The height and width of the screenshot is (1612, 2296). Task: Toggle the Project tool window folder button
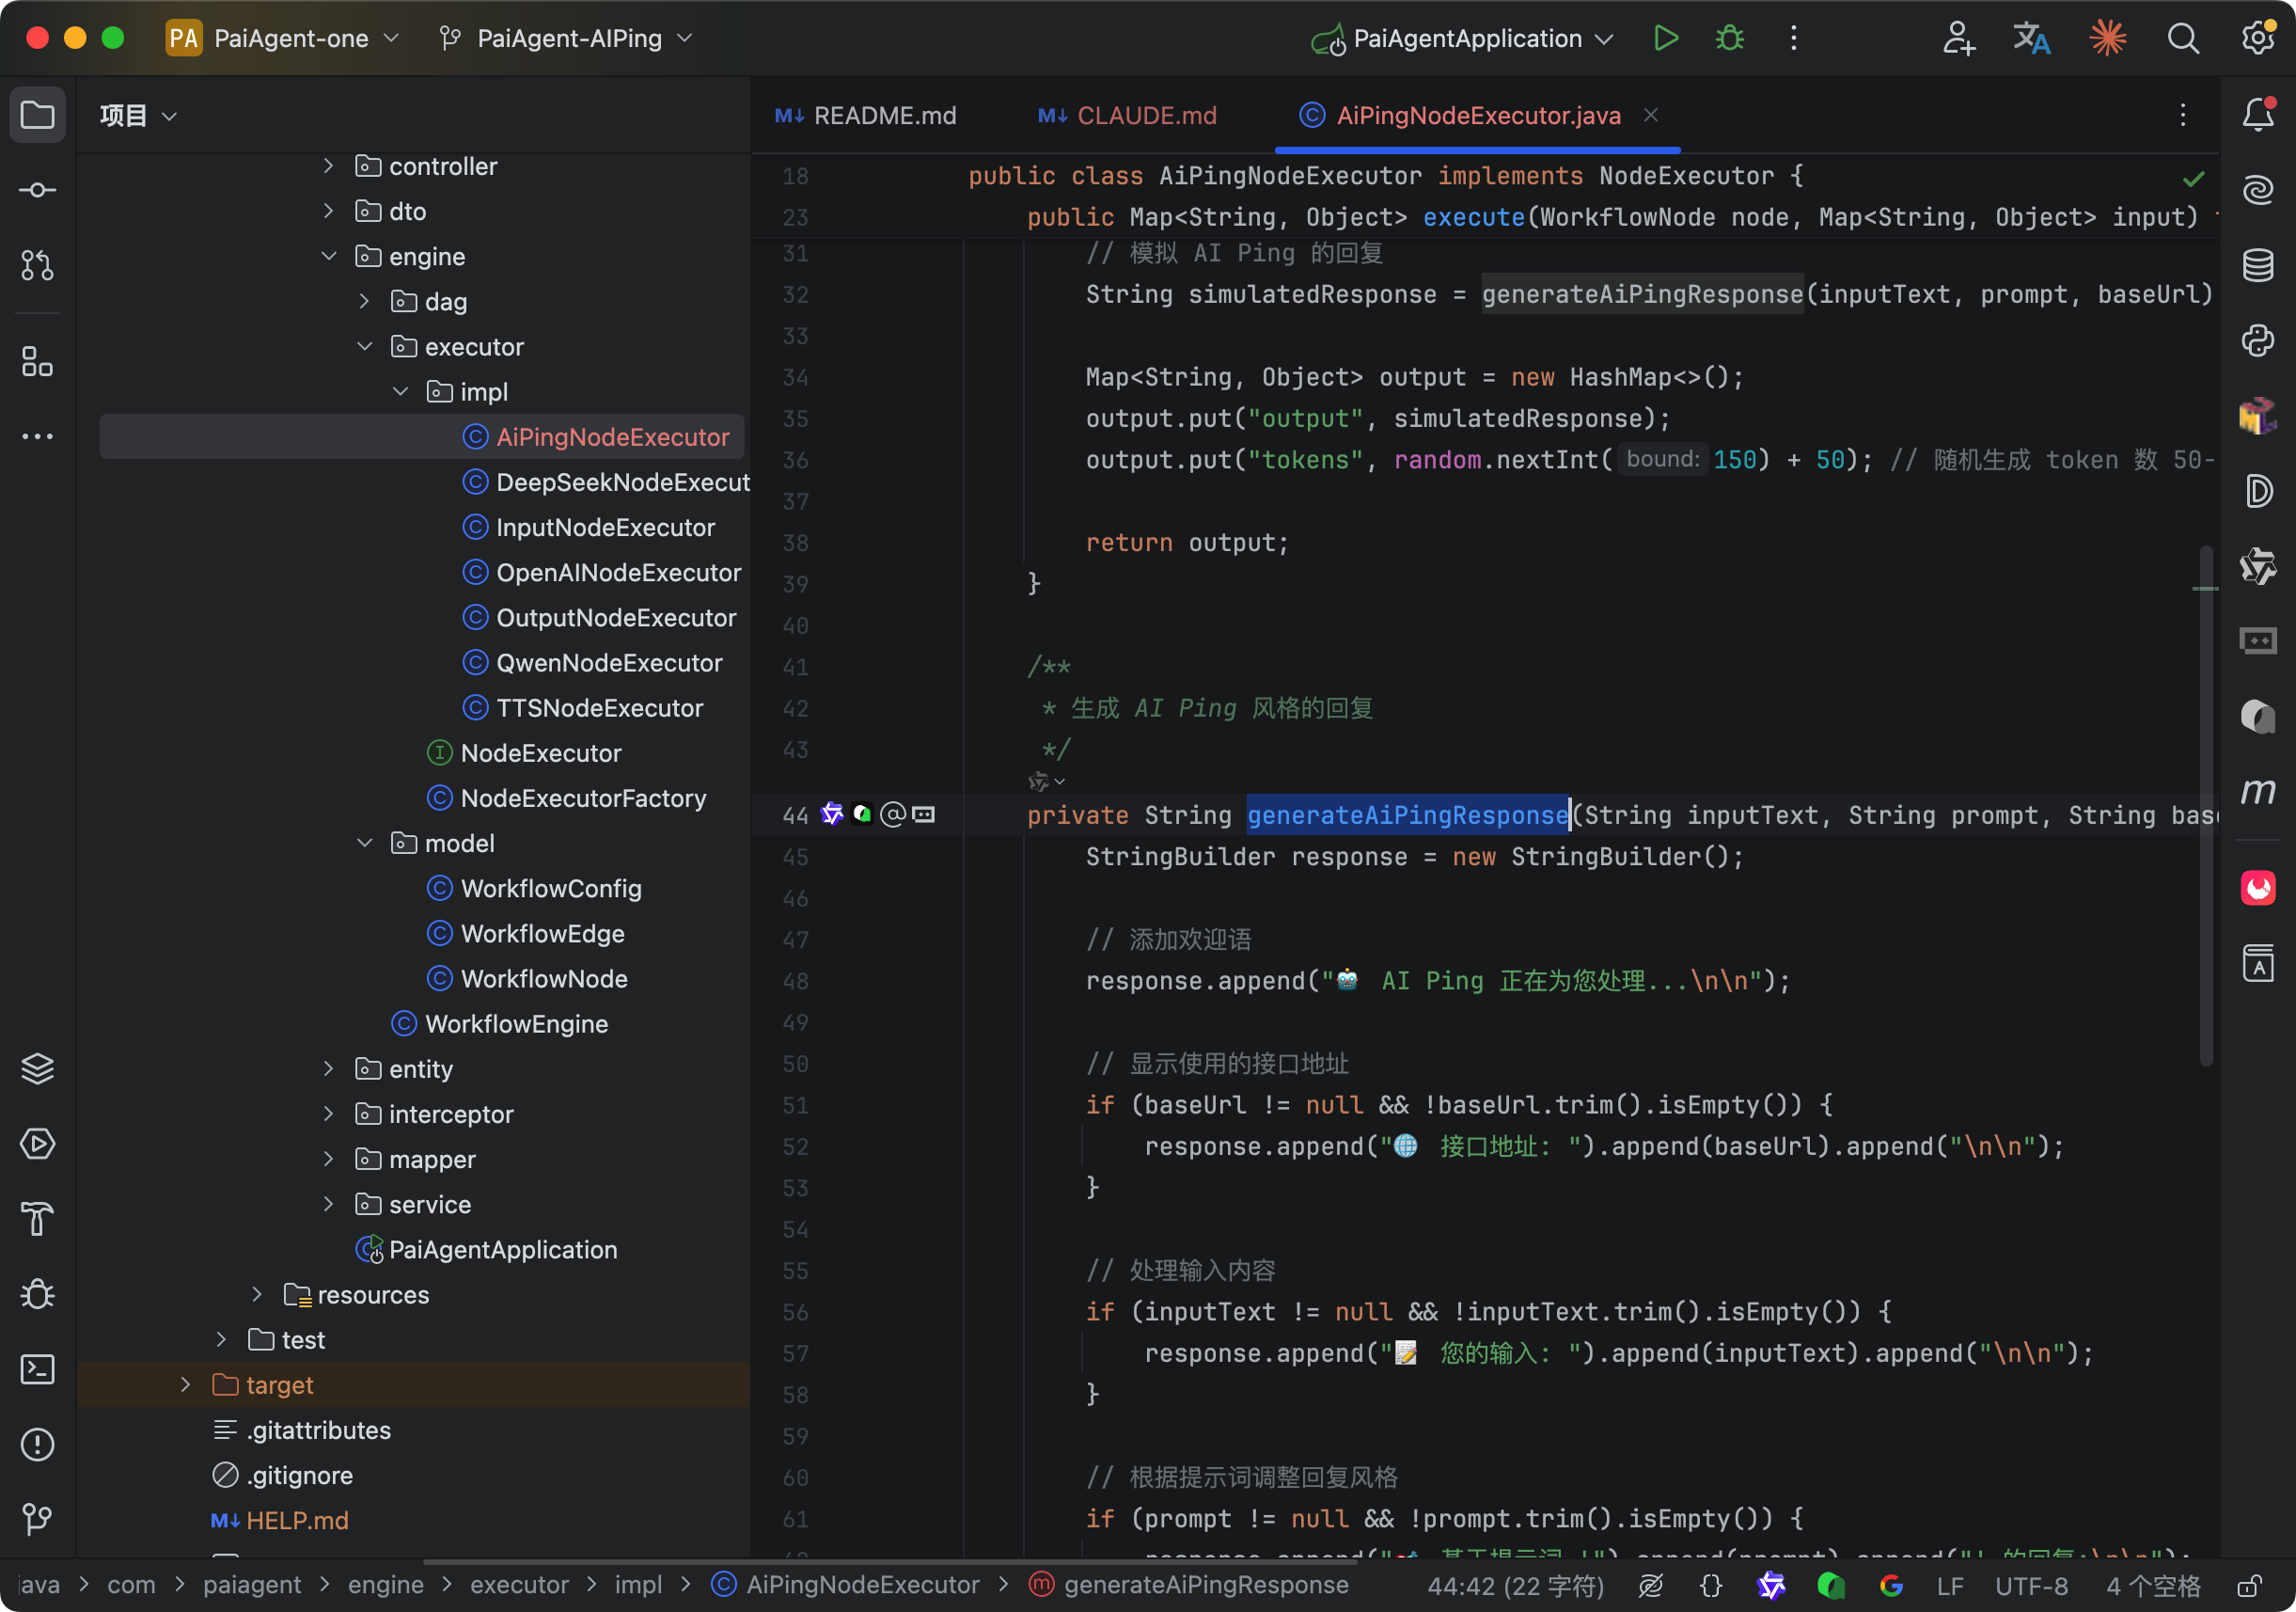[x=37, y=115]
